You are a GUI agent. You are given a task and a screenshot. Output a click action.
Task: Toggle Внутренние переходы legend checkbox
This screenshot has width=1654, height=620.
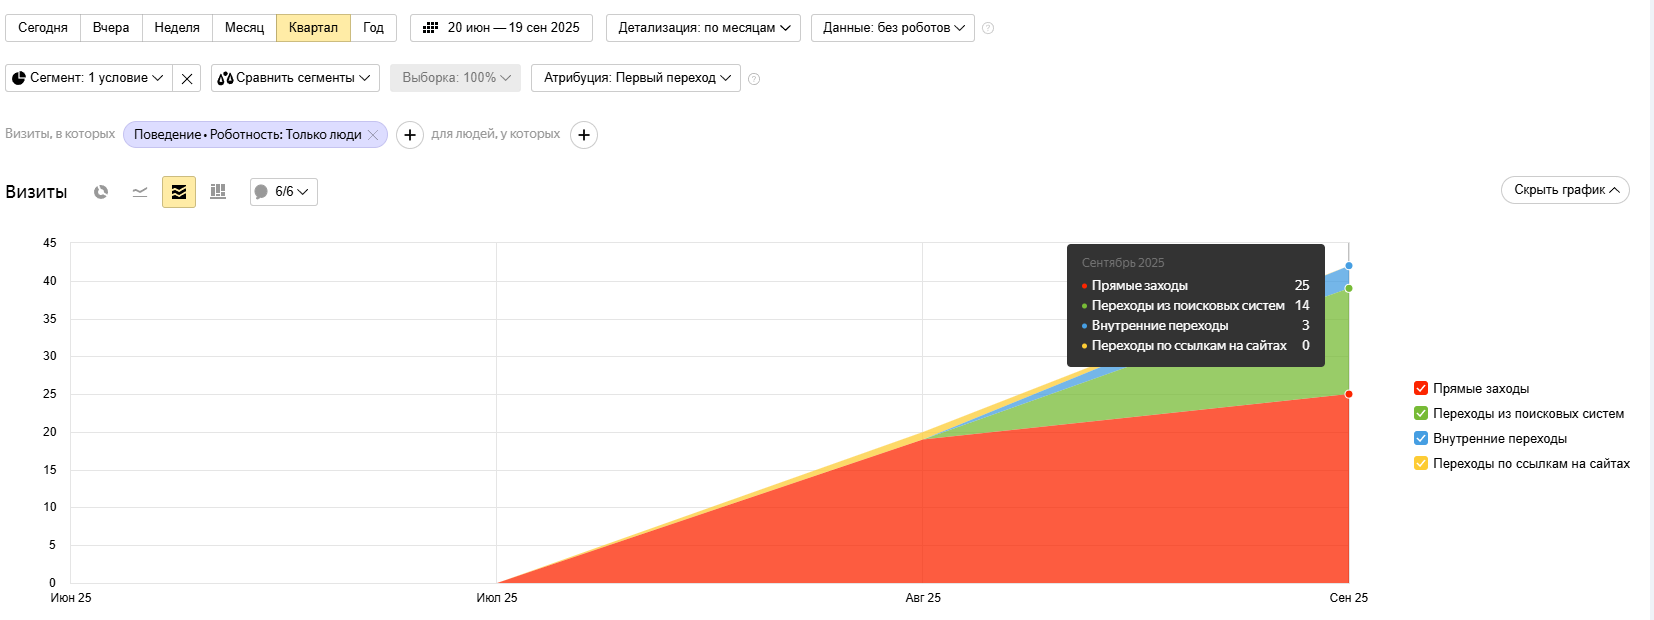(x=1421, y=438)
